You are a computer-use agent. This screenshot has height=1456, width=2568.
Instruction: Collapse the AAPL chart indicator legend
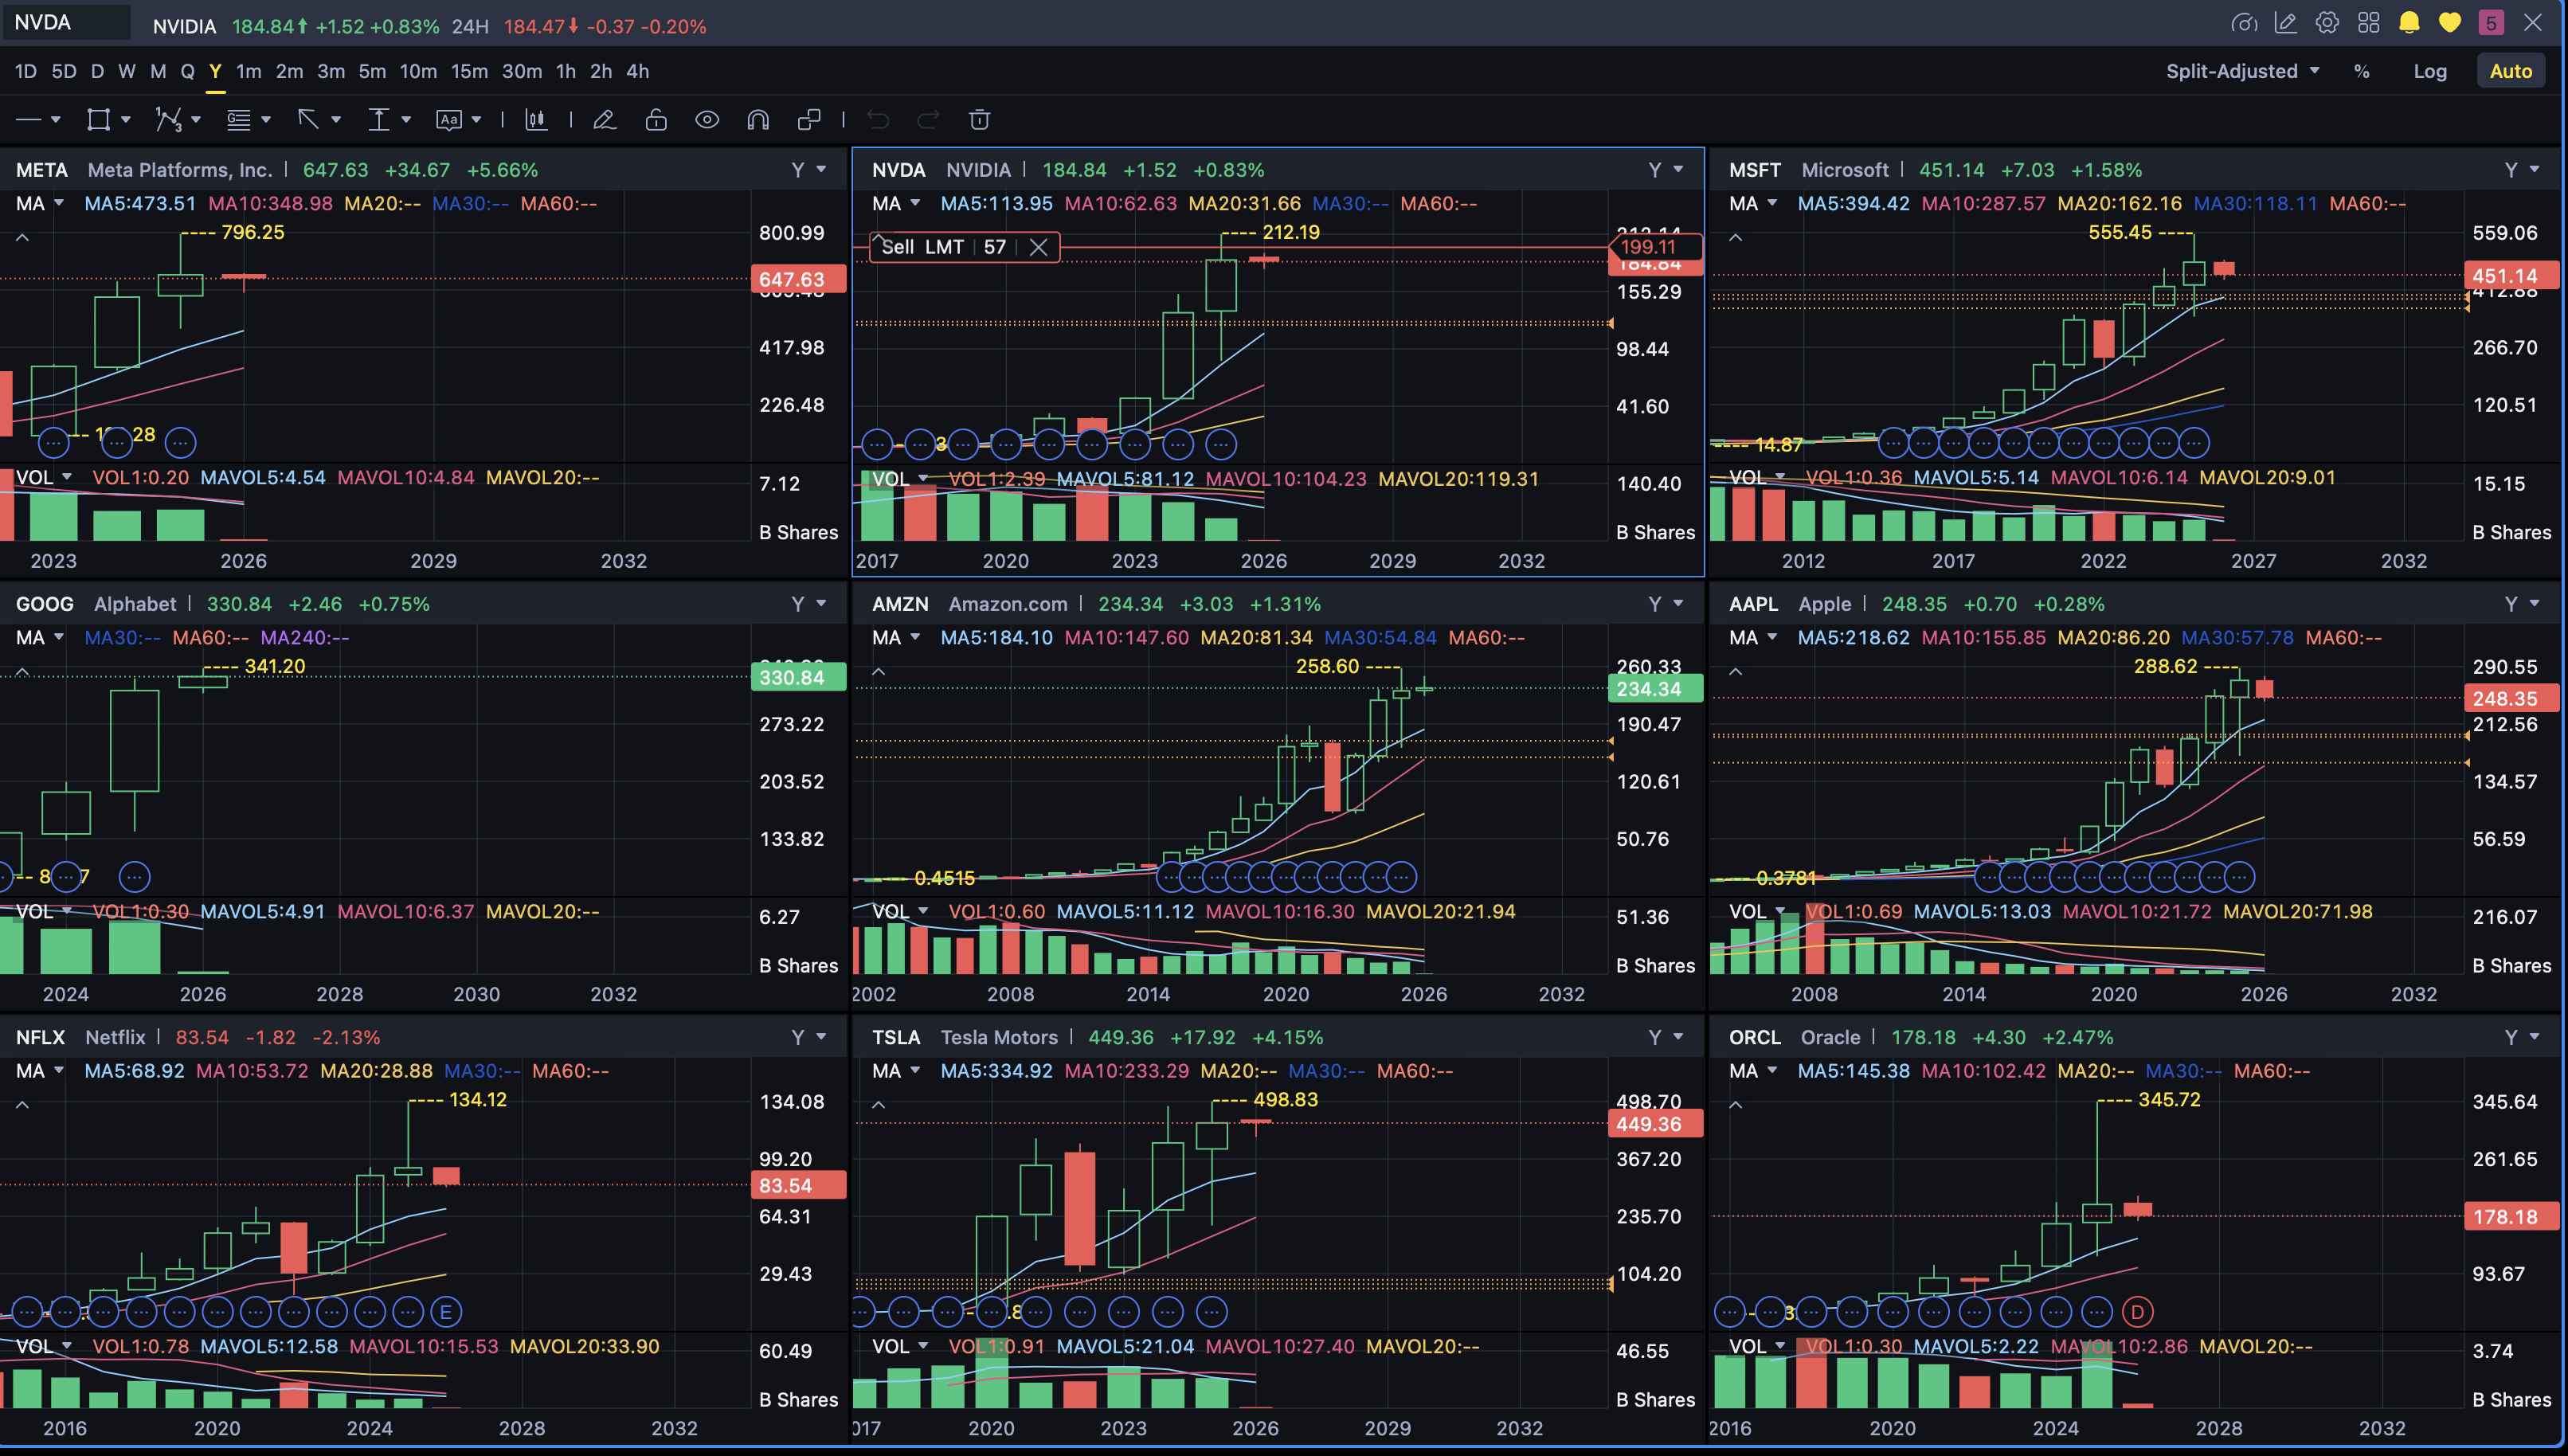pos(1736,672)
